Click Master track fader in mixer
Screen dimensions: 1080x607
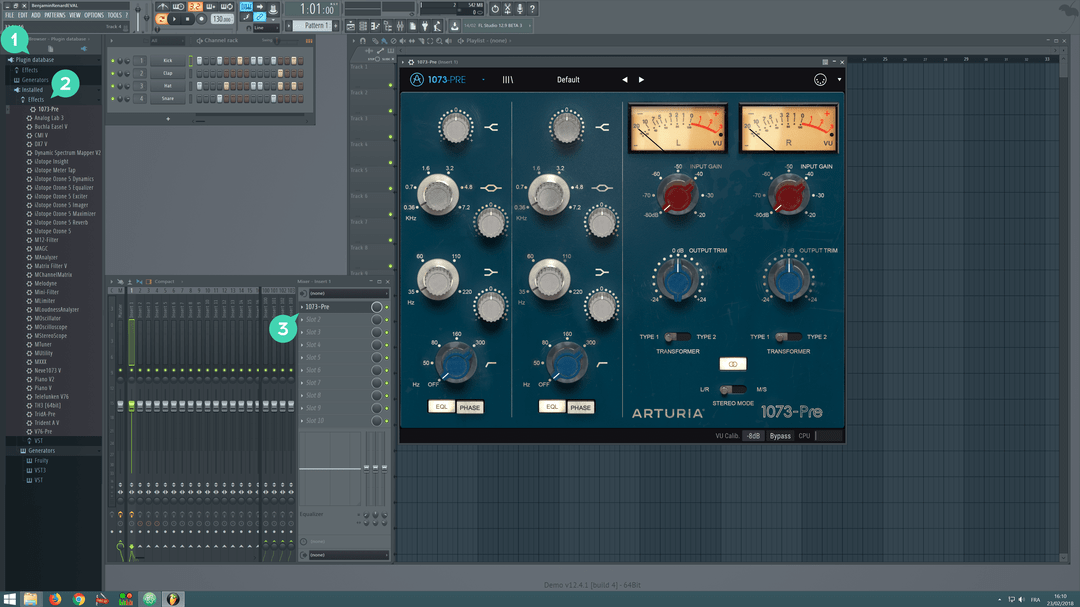tap(121, 405)
